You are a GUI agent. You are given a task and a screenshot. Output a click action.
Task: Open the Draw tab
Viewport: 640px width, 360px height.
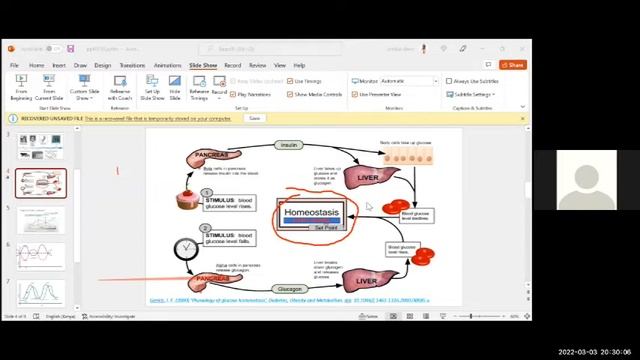coord(80,65)
